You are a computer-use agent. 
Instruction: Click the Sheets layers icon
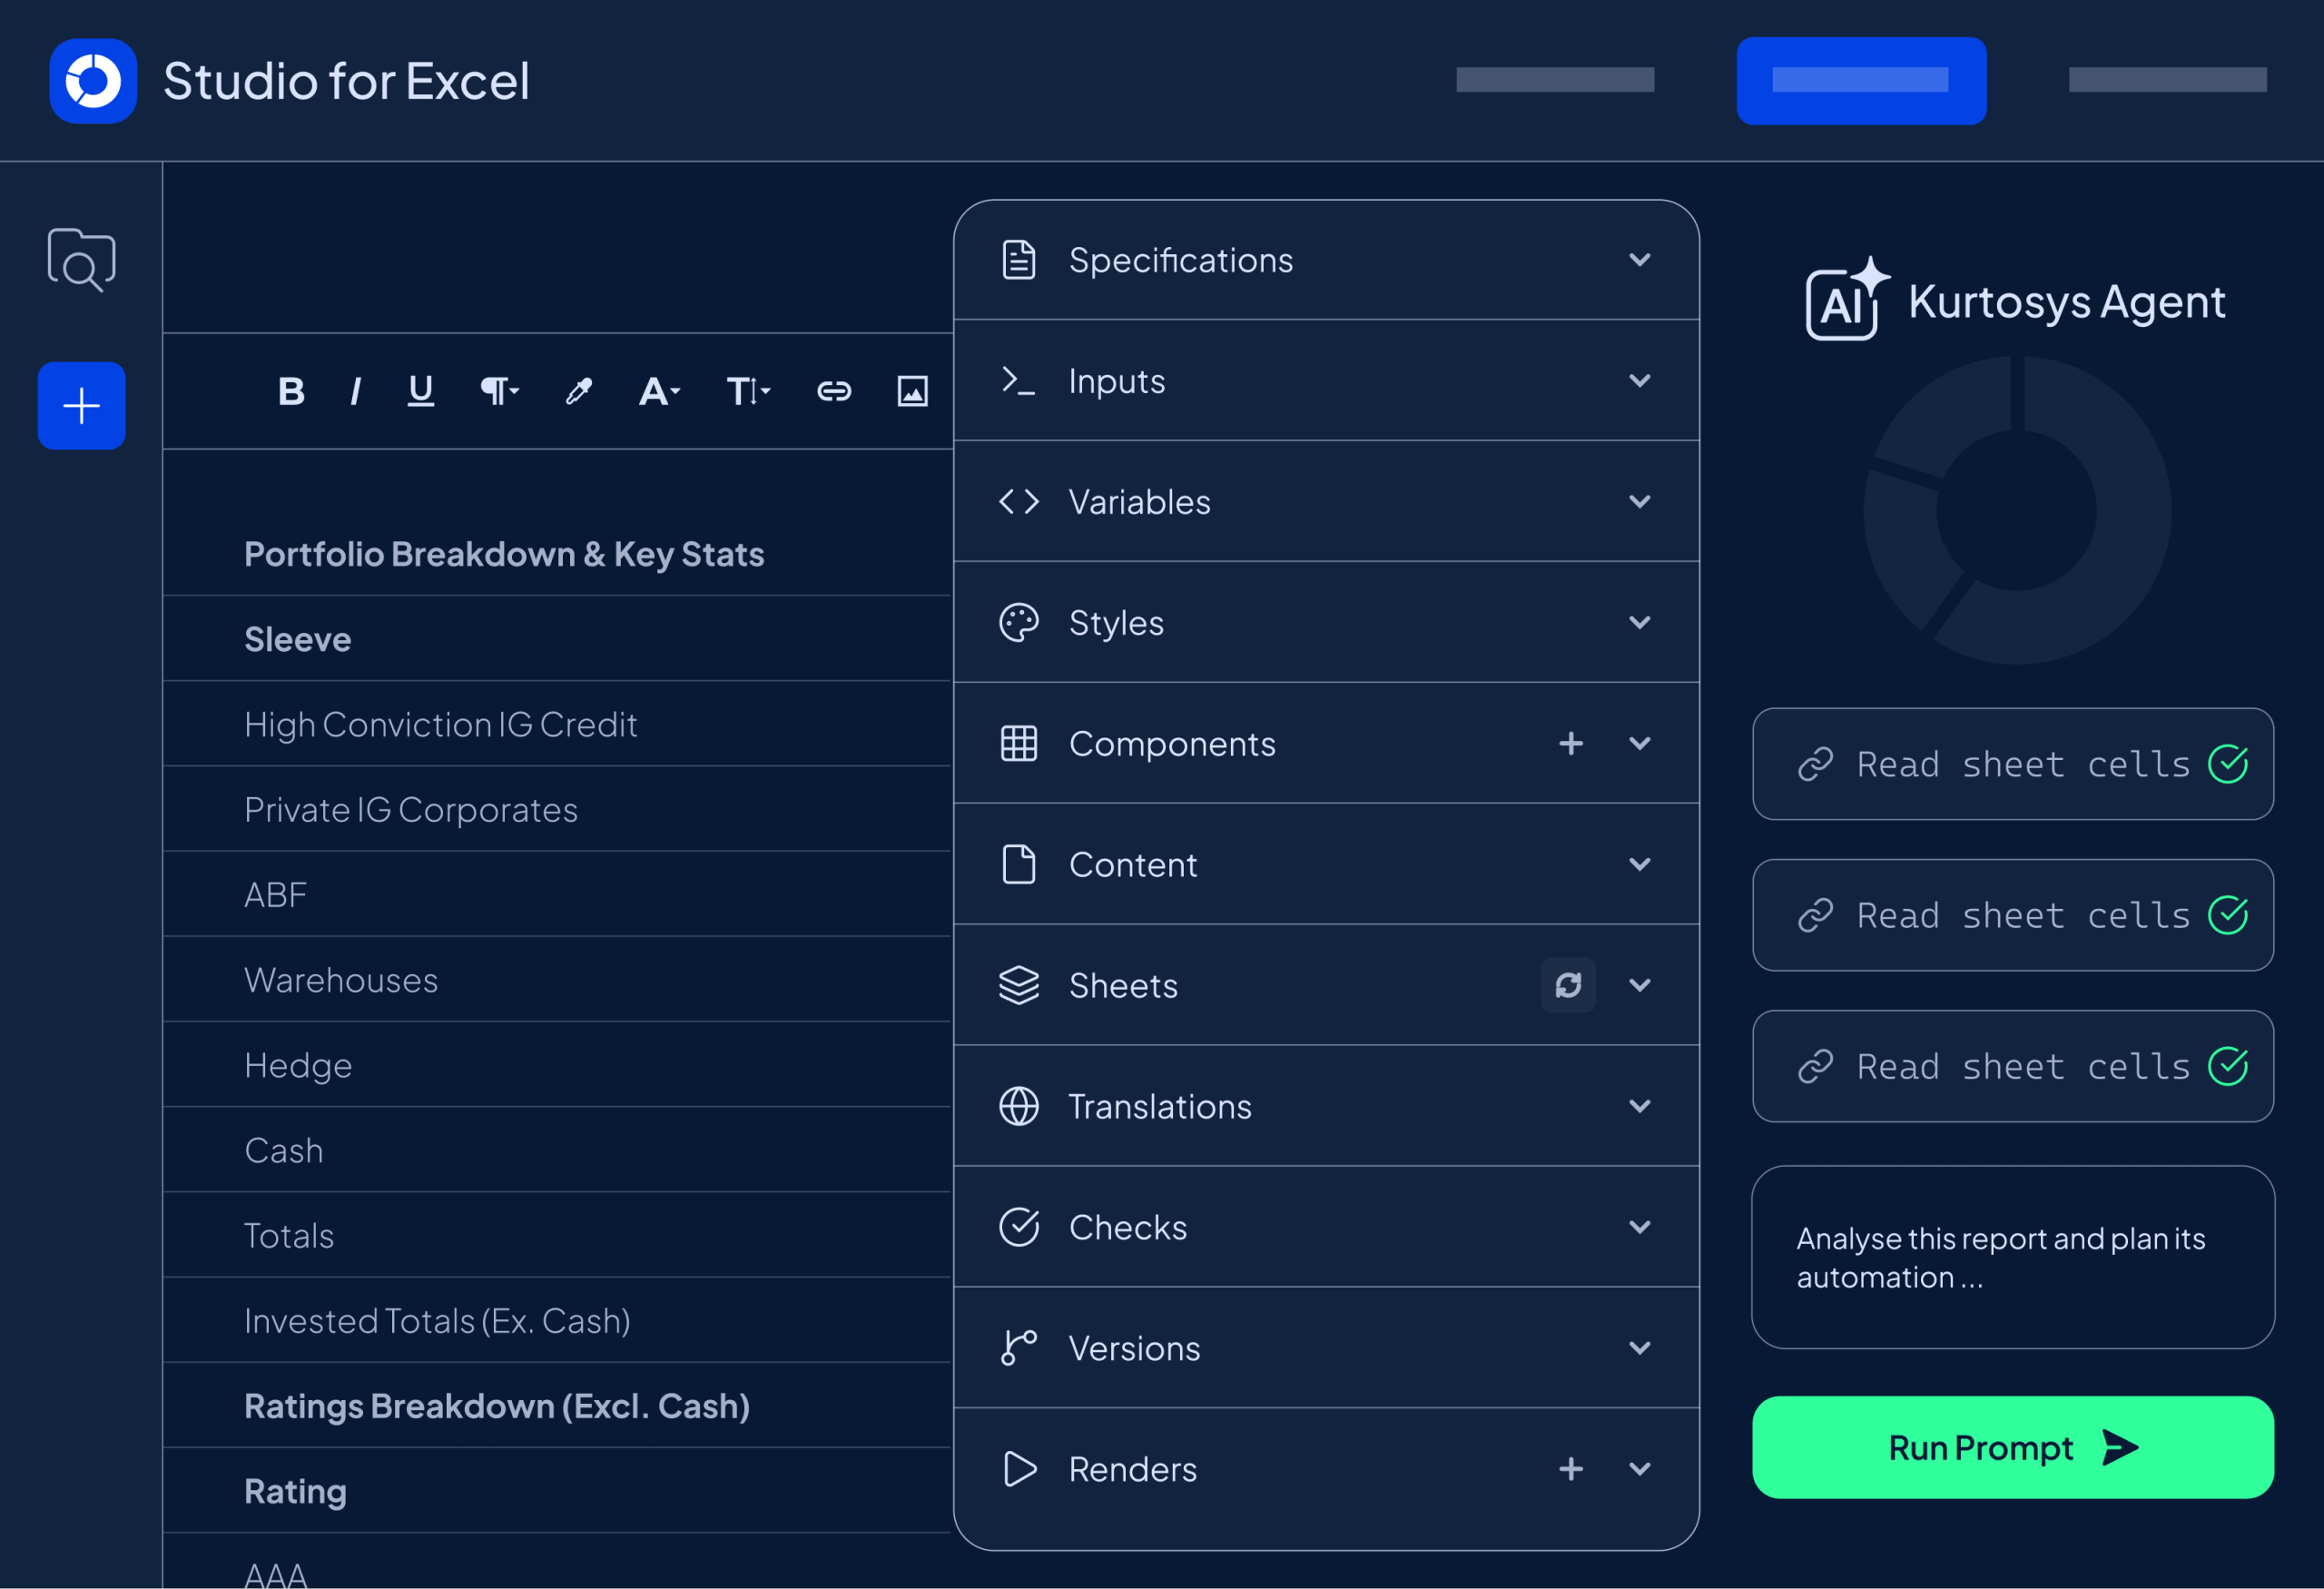coord(1019,986)
